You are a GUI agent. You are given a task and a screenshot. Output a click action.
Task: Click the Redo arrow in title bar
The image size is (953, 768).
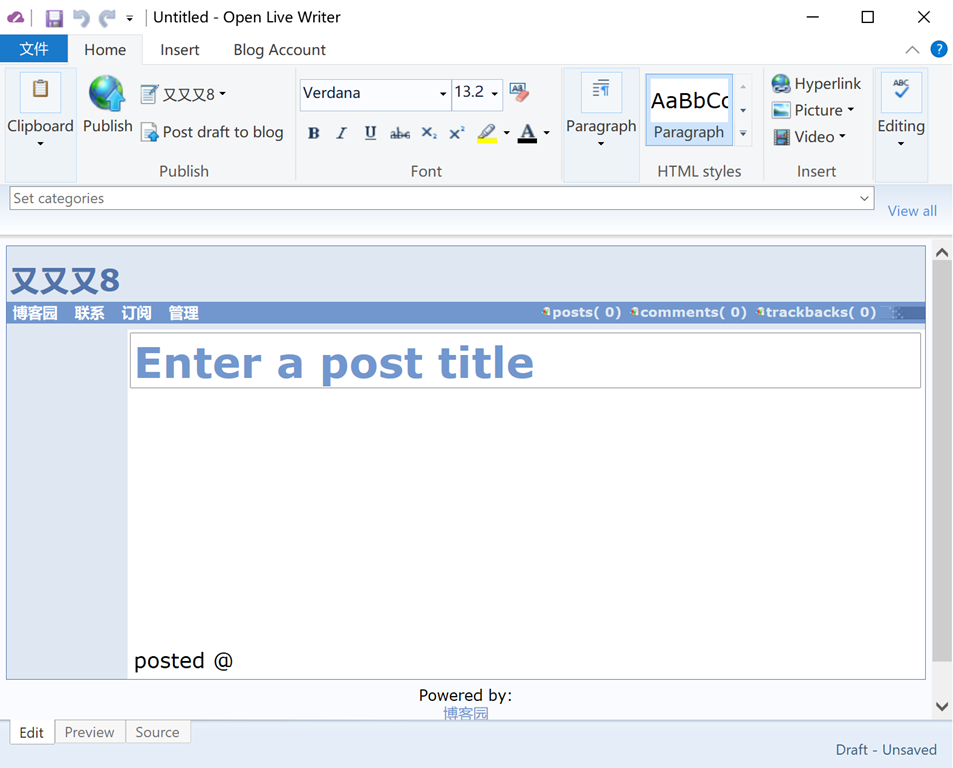pos(107,18)
